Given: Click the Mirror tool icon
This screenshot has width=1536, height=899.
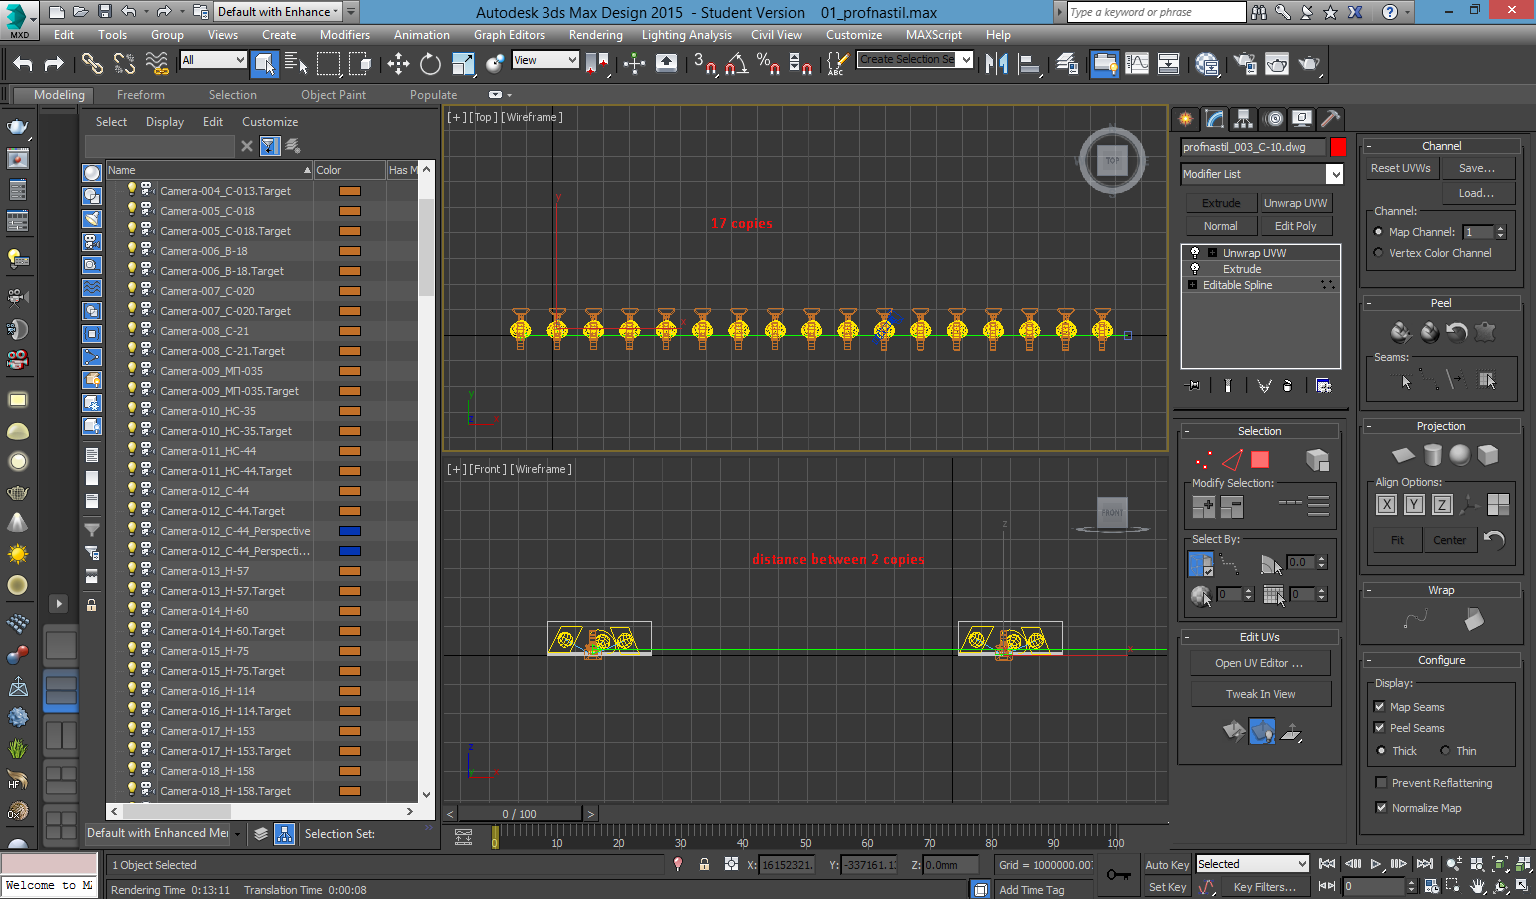Looking at the screenshot, I should [996, 64].
